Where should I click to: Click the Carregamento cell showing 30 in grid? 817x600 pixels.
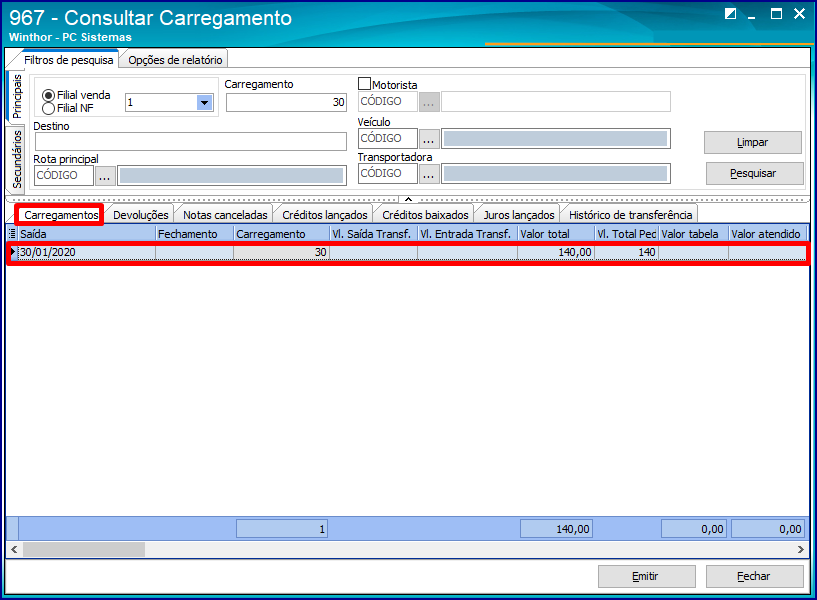[x=281, y=253]
